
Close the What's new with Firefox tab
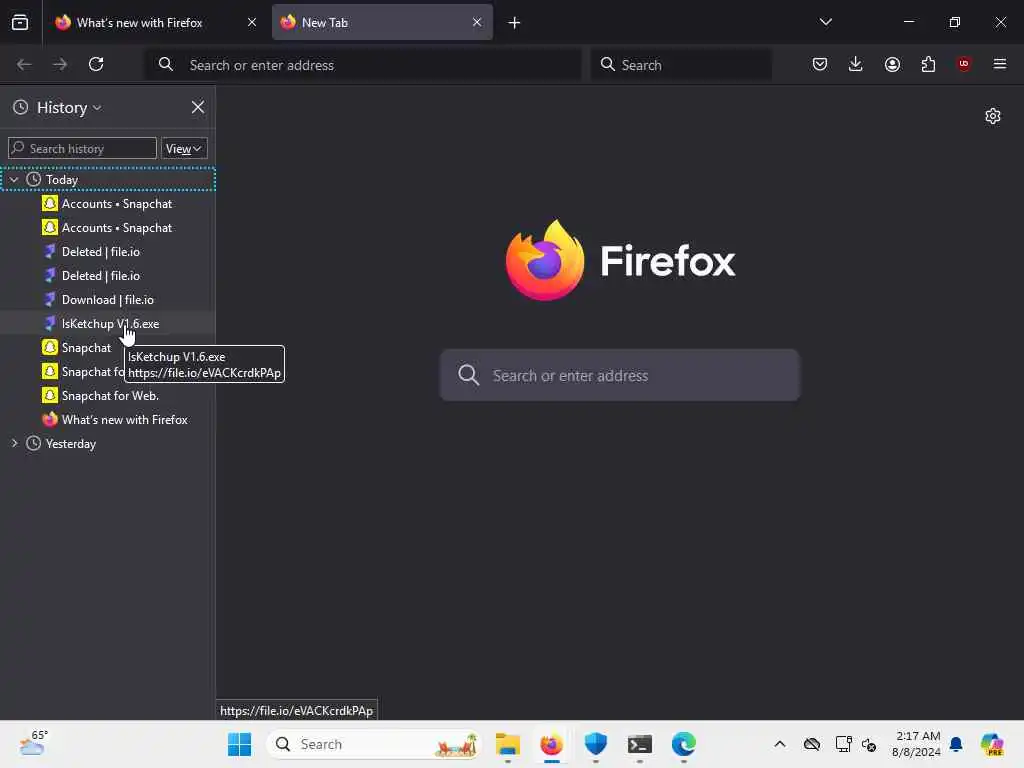252,22
